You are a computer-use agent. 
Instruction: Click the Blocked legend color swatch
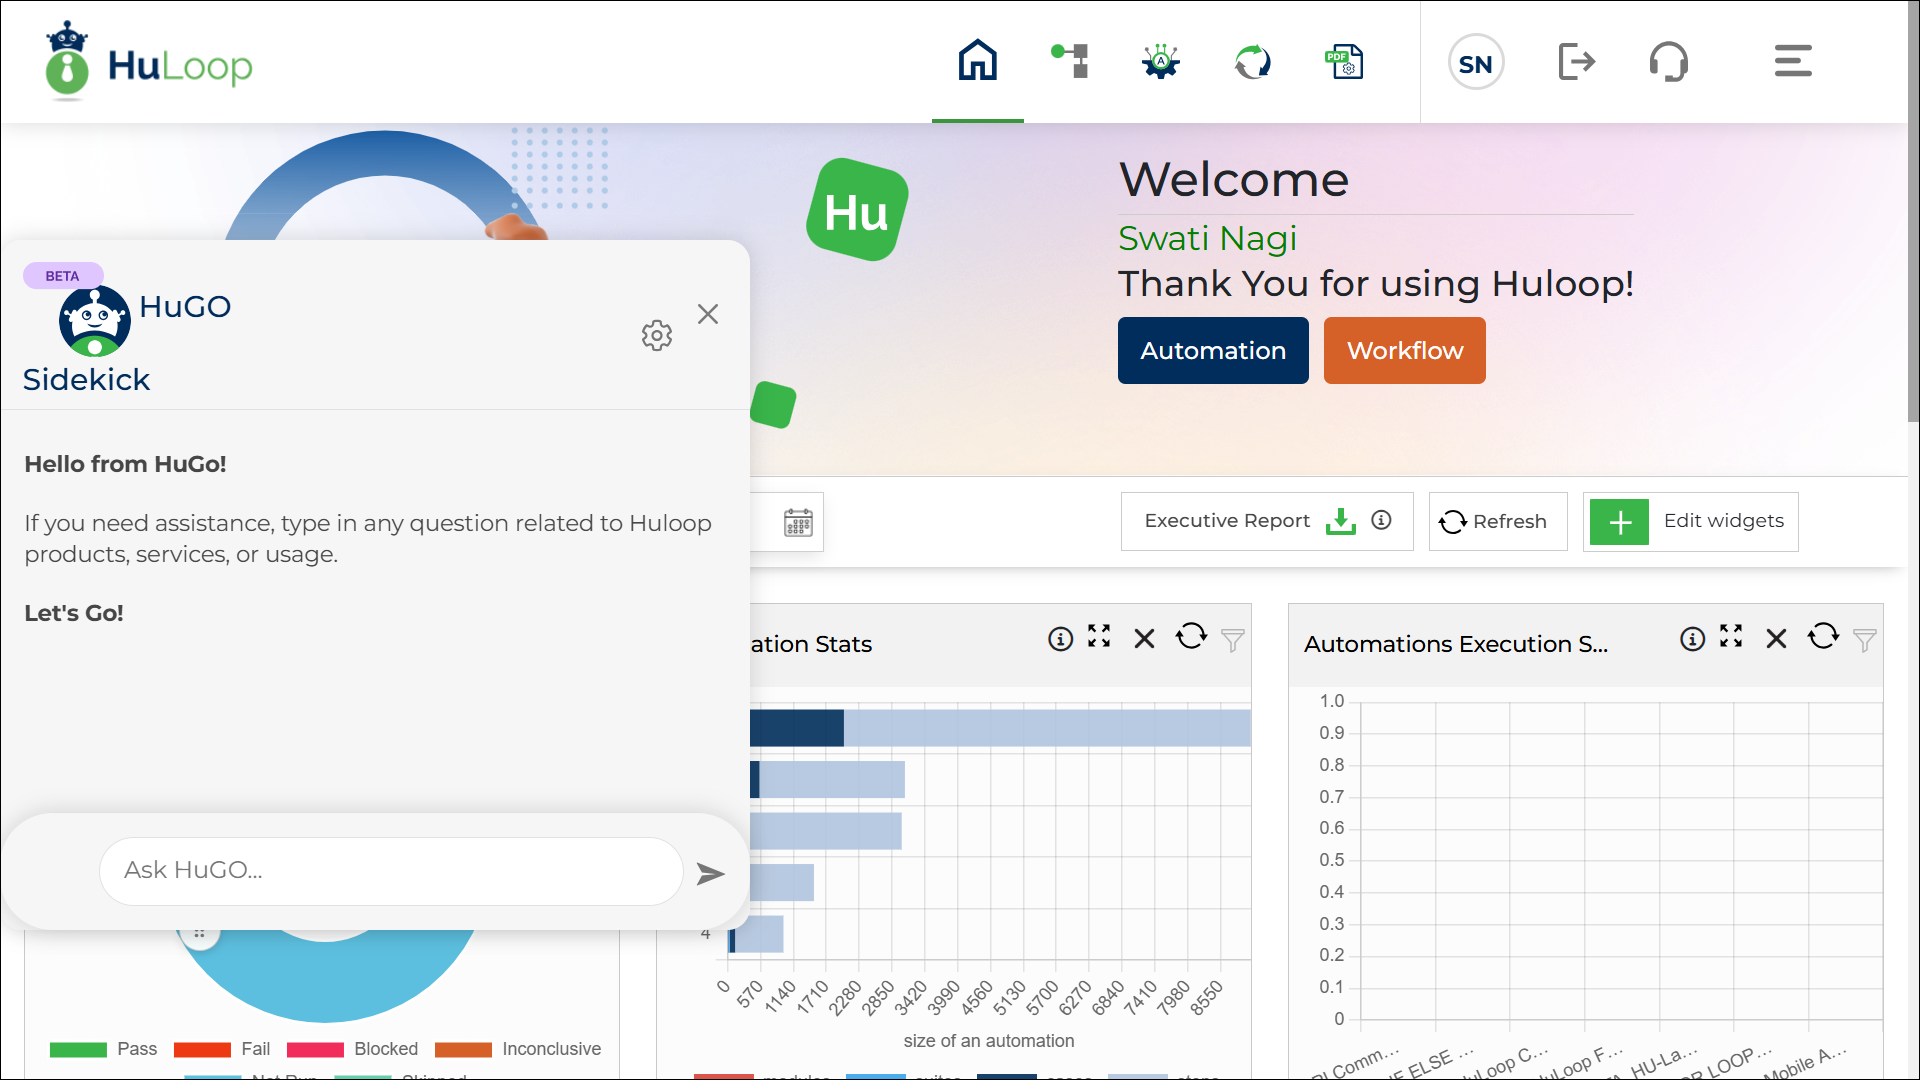tap(315, 1049)
